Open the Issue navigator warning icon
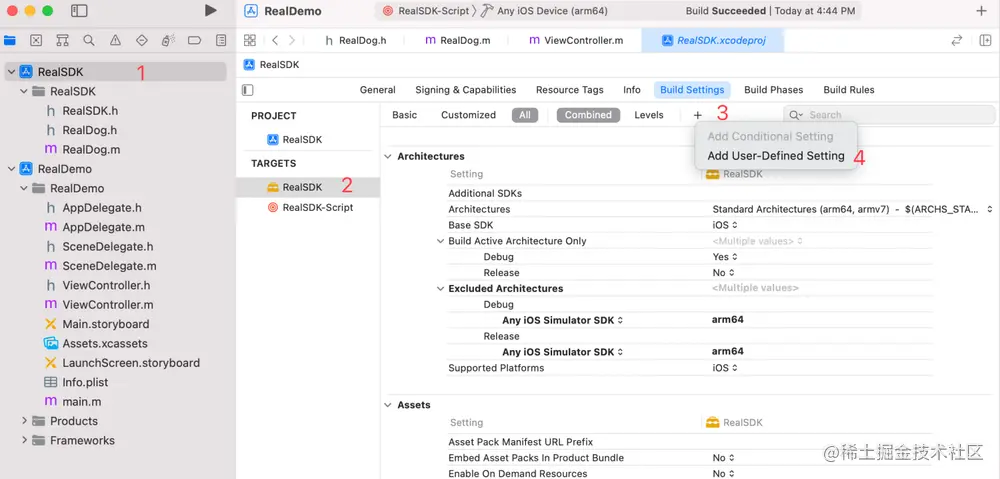 (x=115, y=41)
